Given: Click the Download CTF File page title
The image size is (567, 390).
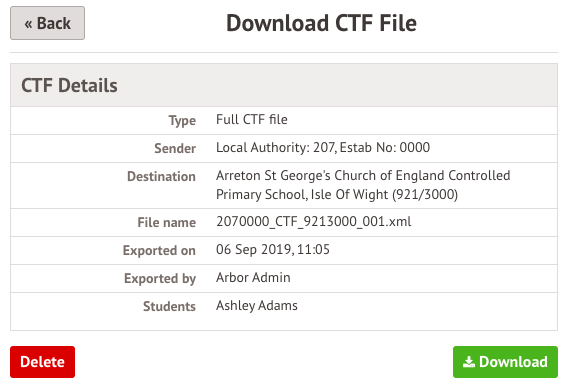Looking at the screenshot, I should (x=321, y=23).
